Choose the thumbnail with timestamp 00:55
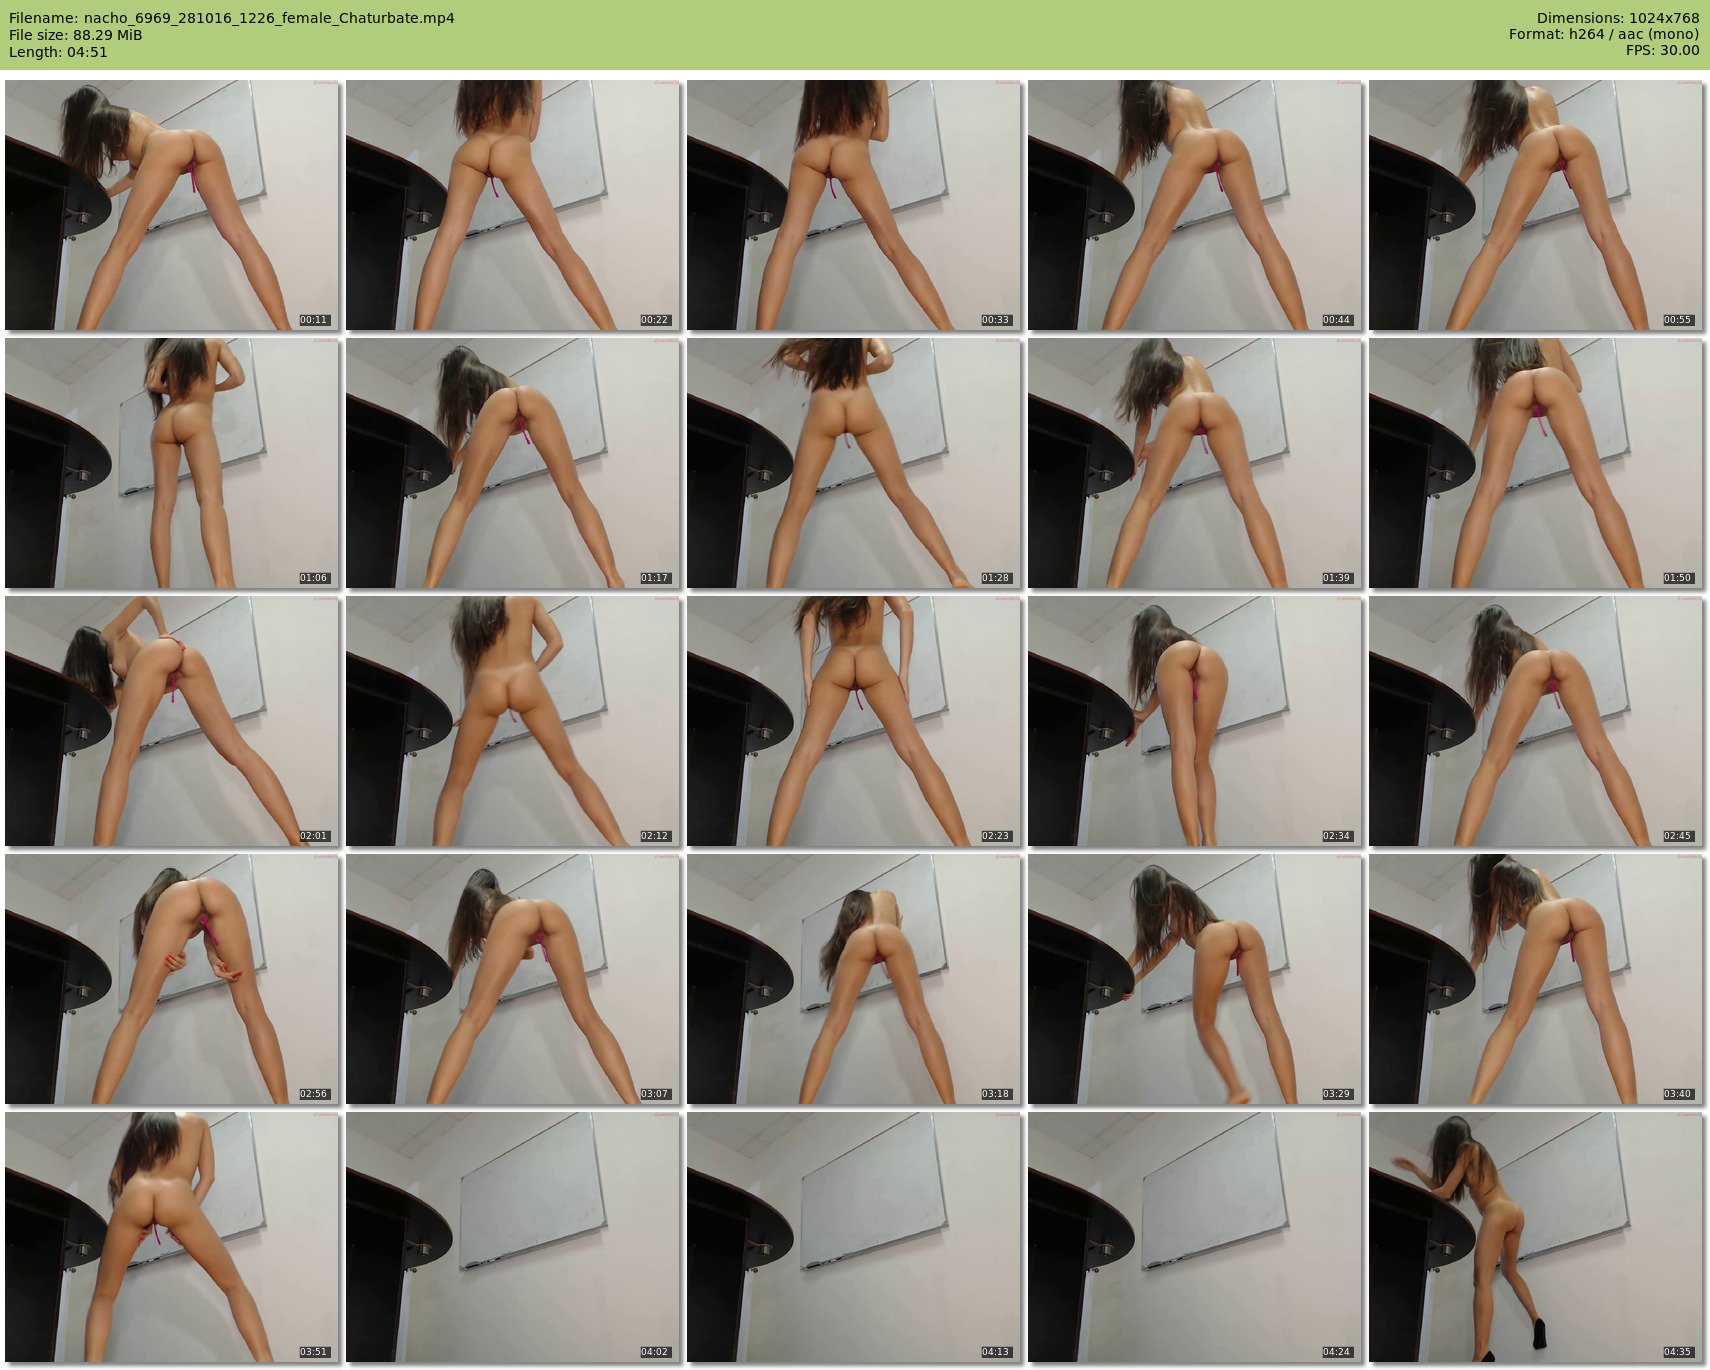The image size is (1710, 1370). click(1536, 205)
